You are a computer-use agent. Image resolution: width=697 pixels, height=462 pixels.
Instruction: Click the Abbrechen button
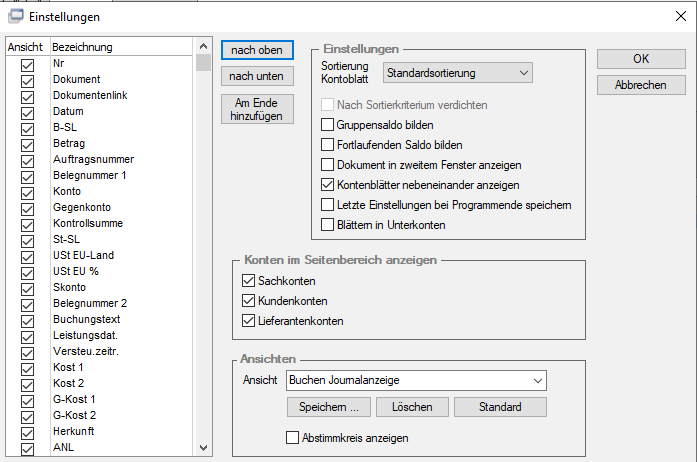(x=641, y=85)
